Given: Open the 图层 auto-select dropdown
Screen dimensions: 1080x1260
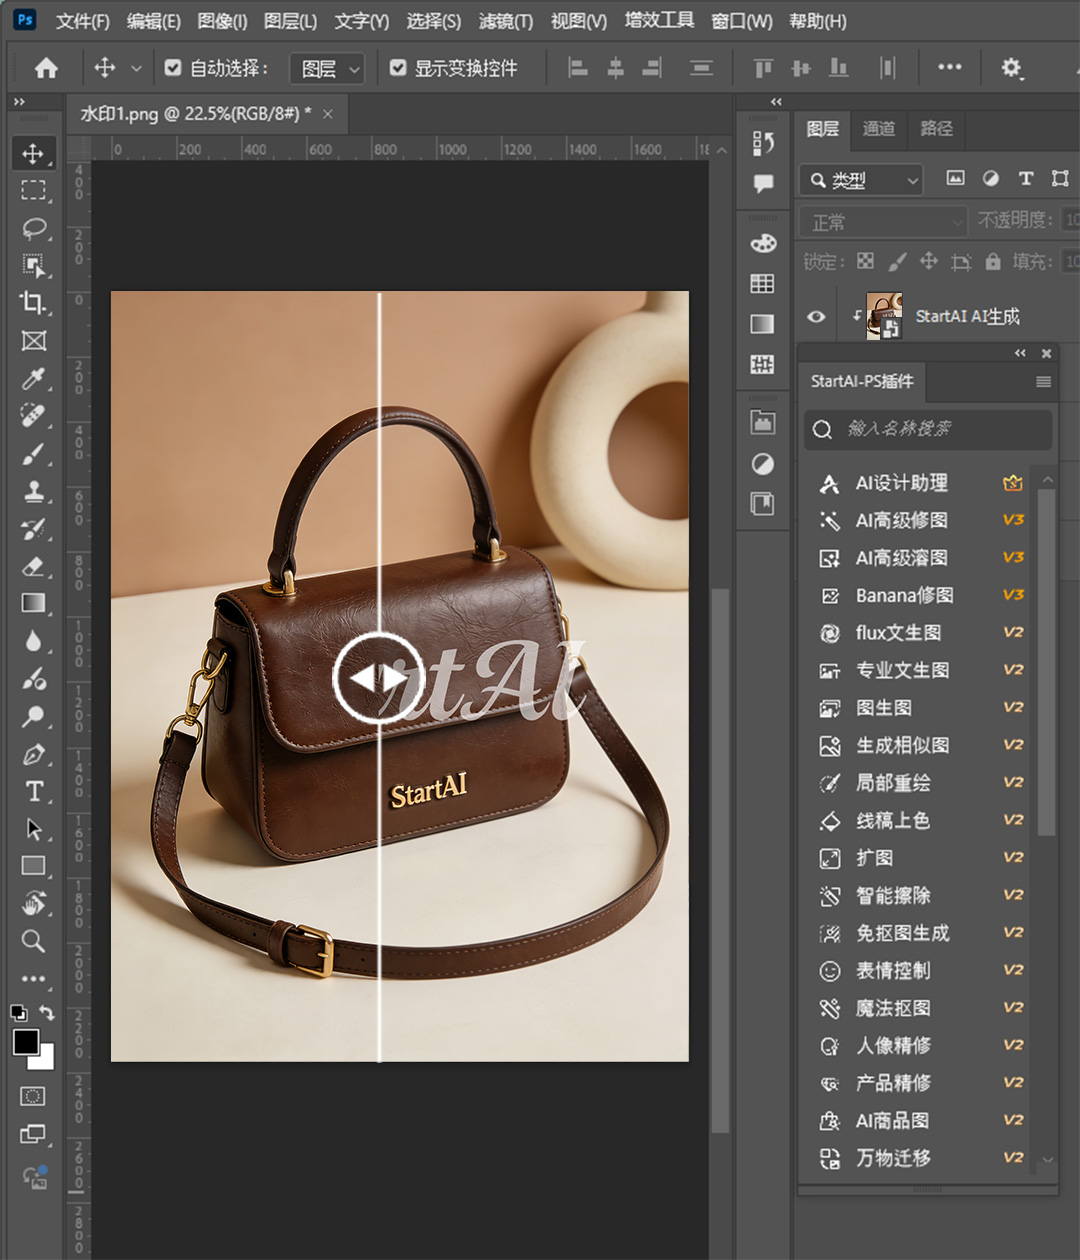Looking at the screenshot, I should 327,68.
